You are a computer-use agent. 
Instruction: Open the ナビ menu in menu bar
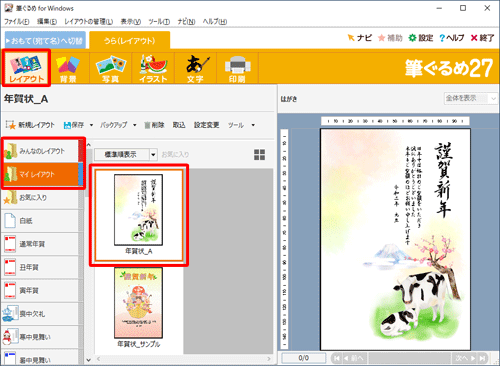(186, 22)
